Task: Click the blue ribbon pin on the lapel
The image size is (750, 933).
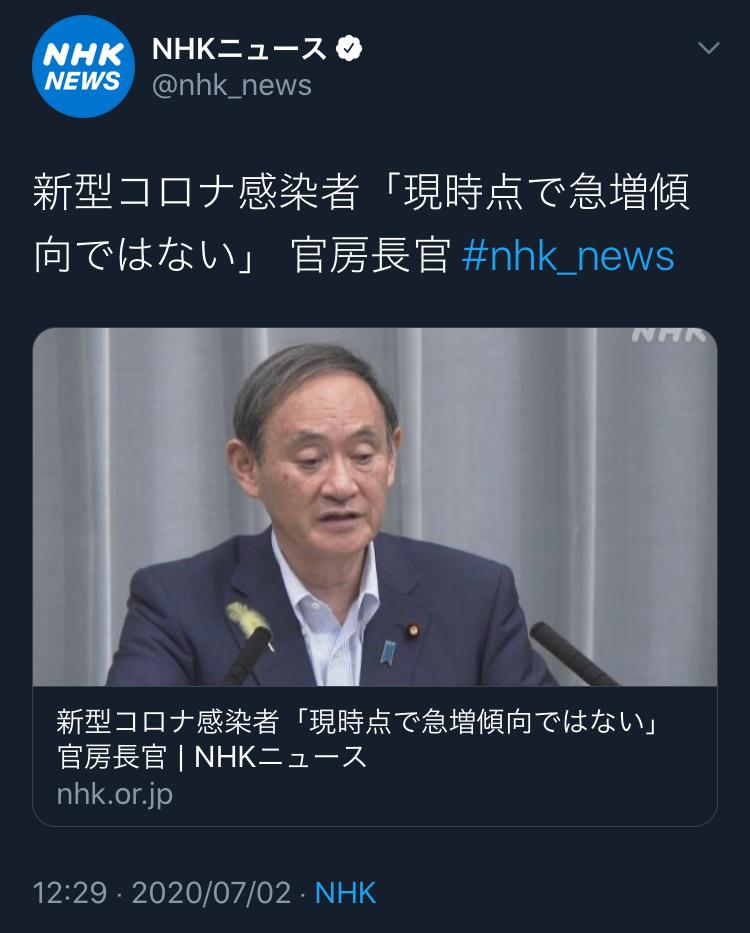Action: [388, 652]
